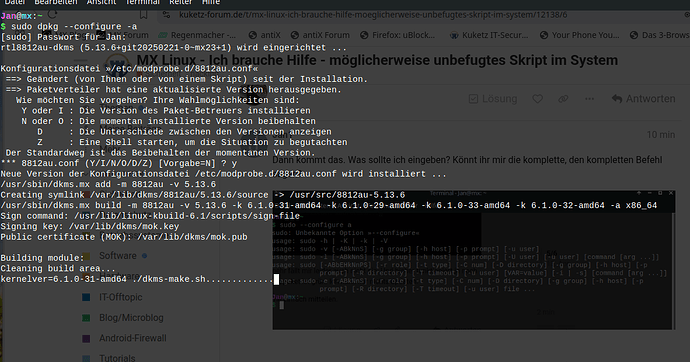Copy post link via chain icon
Viewport: 690px width, 362px height.
pos(563,99)
